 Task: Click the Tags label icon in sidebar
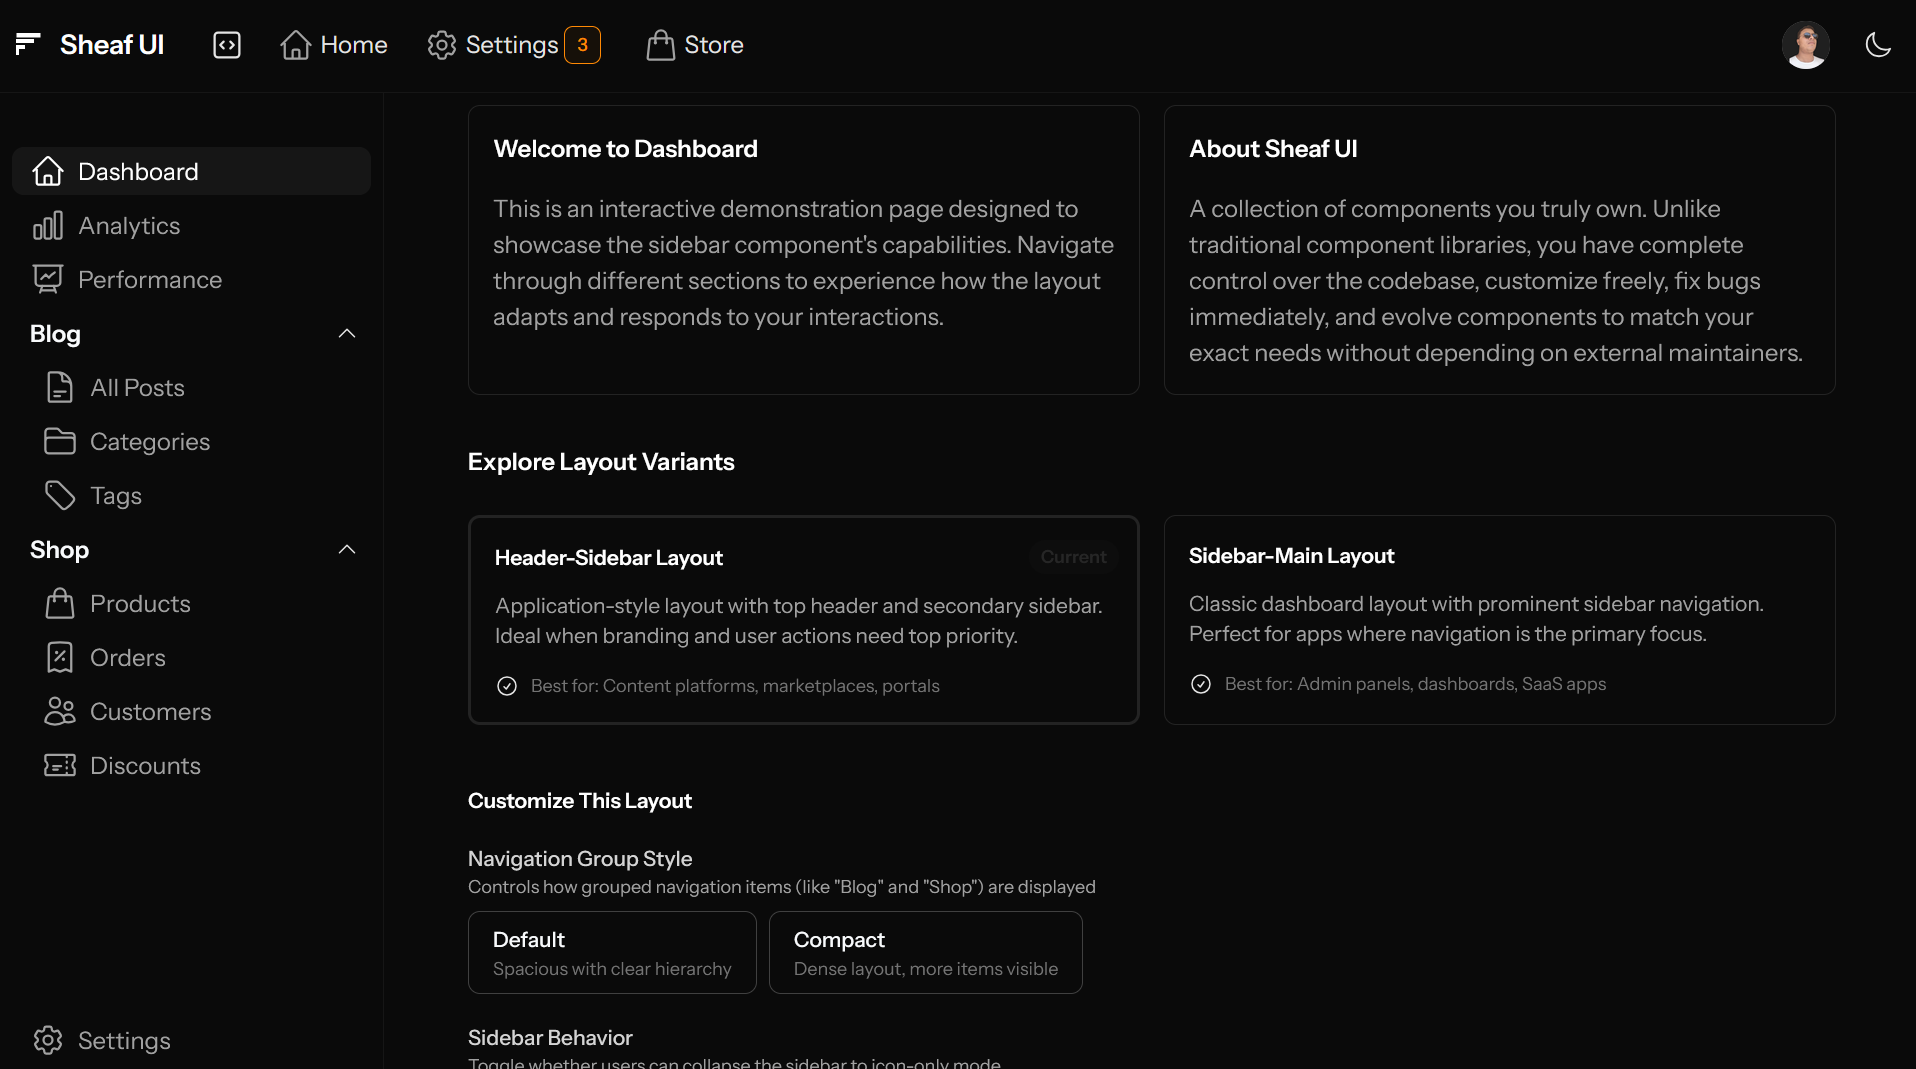(60, 496)
